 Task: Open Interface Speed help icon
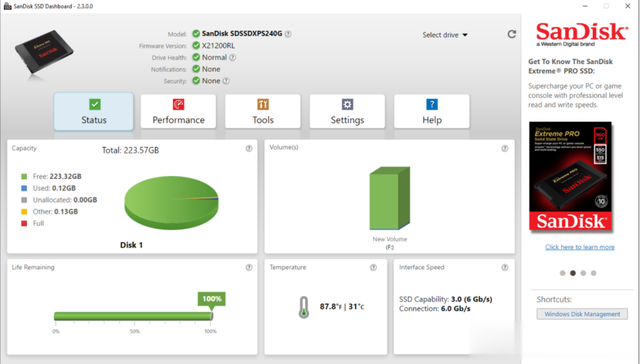point(504,268)
